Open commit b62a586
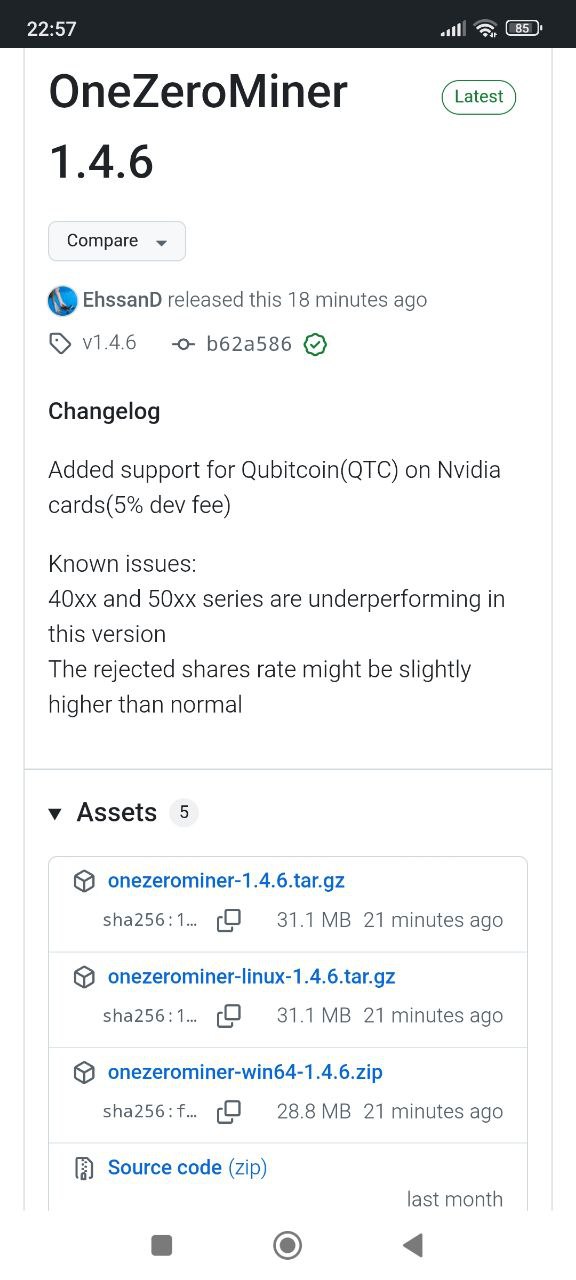 249,345
